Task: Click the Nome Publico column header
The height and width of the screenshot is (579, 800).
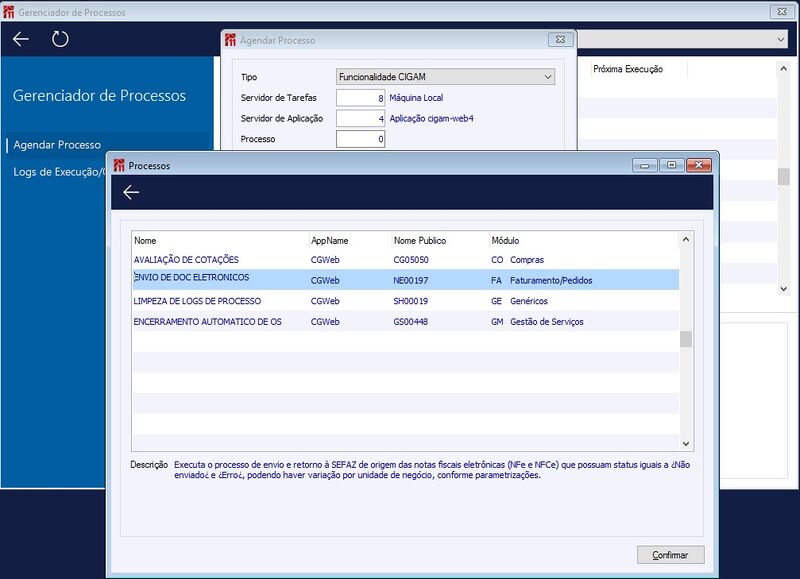Action: [440, 240]
